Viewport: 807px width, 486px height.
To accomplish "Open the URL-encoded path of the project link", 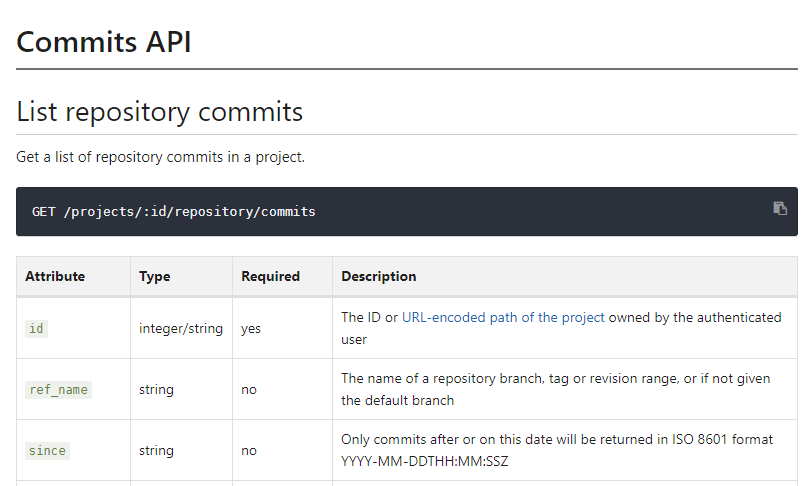I will coord(503,317).
